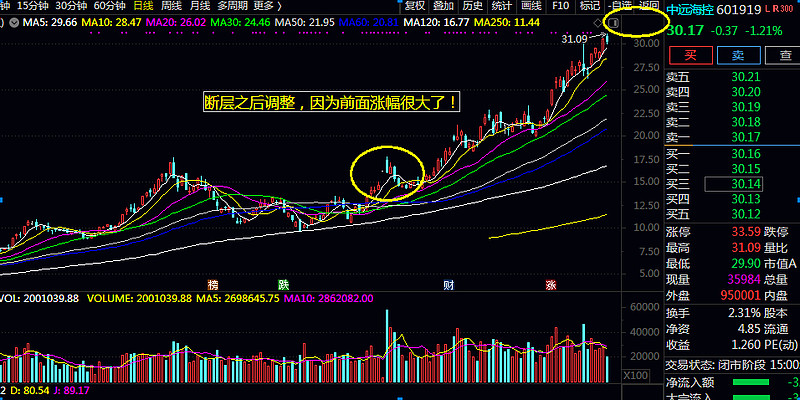Viewport: 800px width, 400px height.
Task: Click the blue 卖 sell button
Action: tap(738, 55)
